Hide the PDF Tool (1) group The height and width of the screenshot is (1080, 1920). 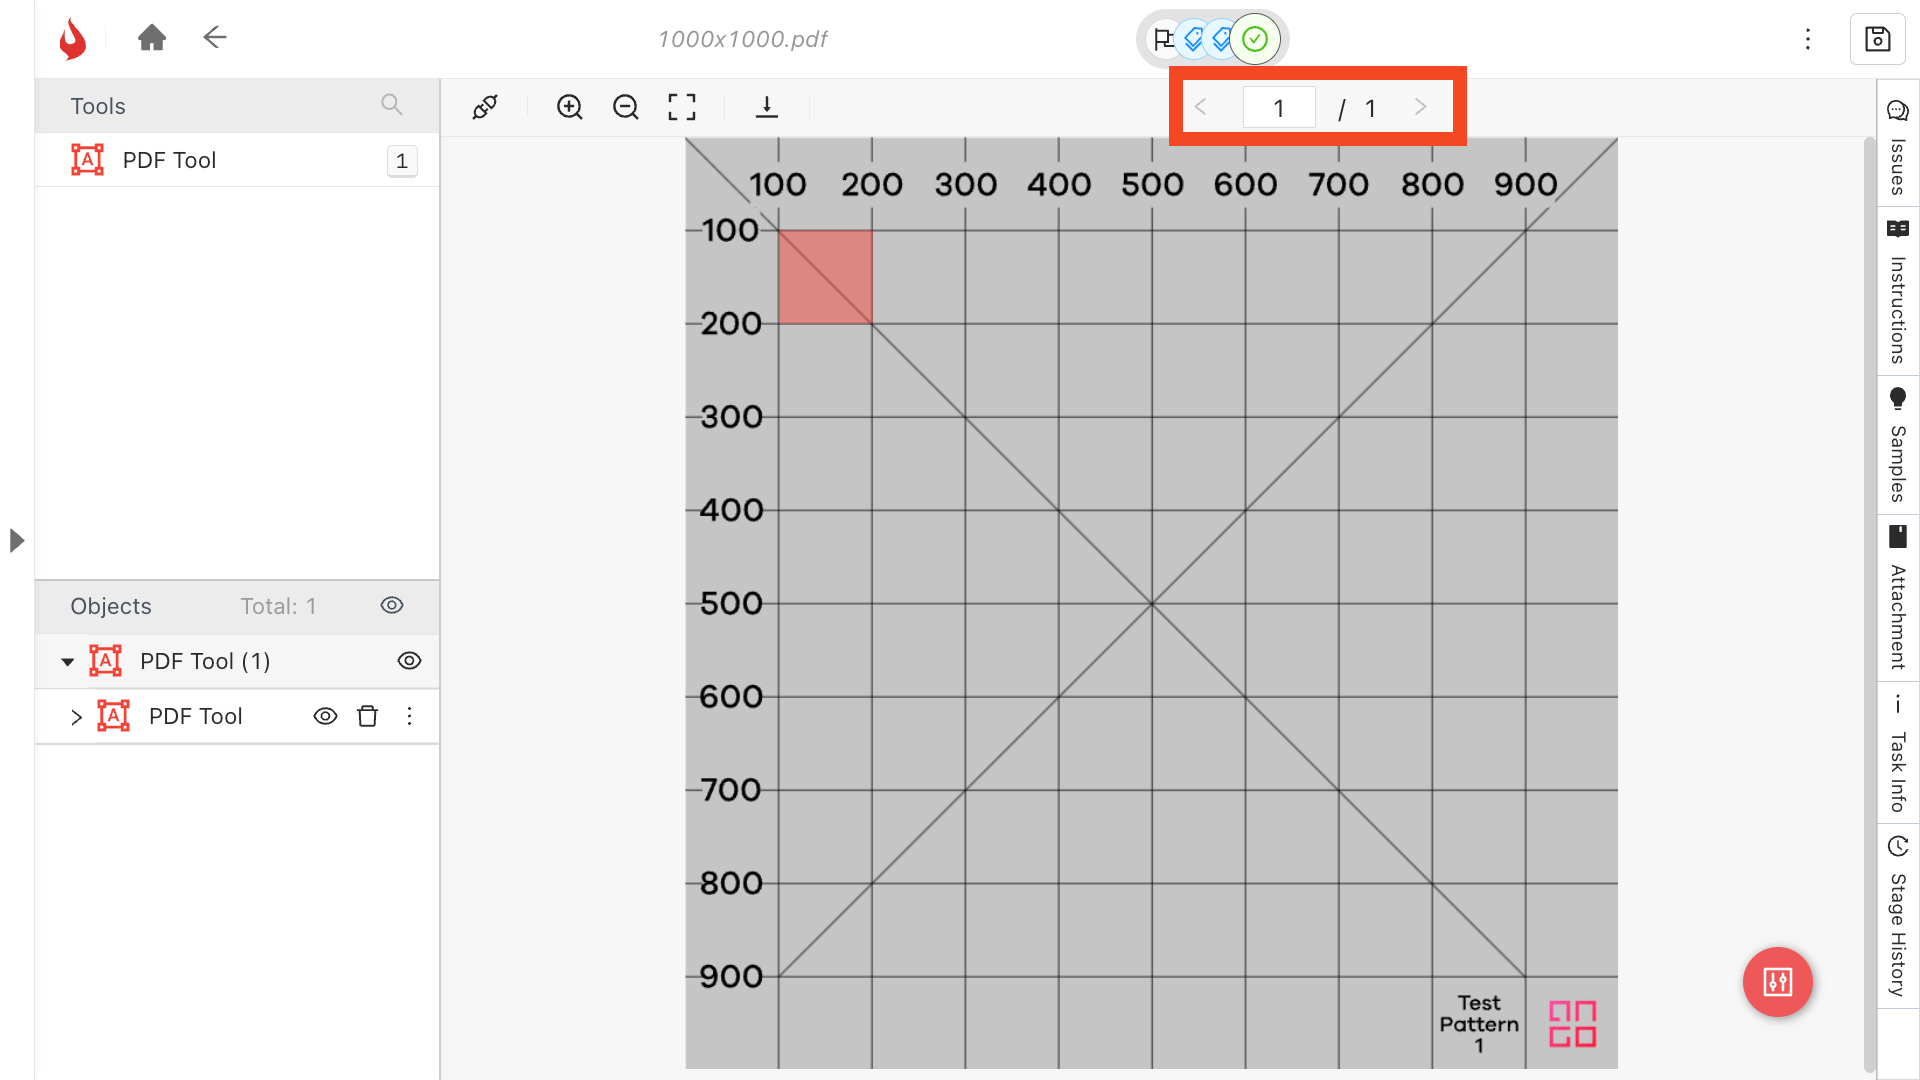pyautogui.click(x=409, y=661)
